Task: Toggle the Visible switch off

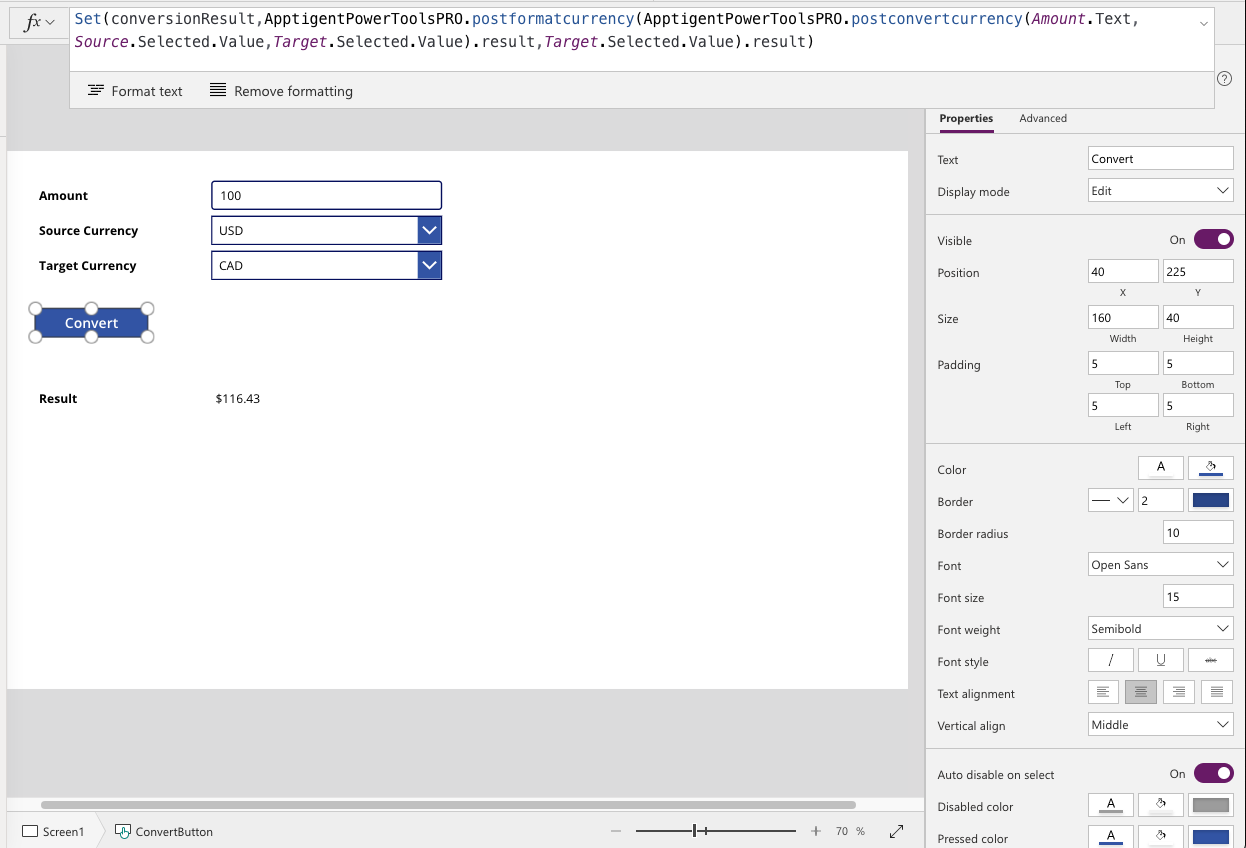Action: pos(1213,240)
